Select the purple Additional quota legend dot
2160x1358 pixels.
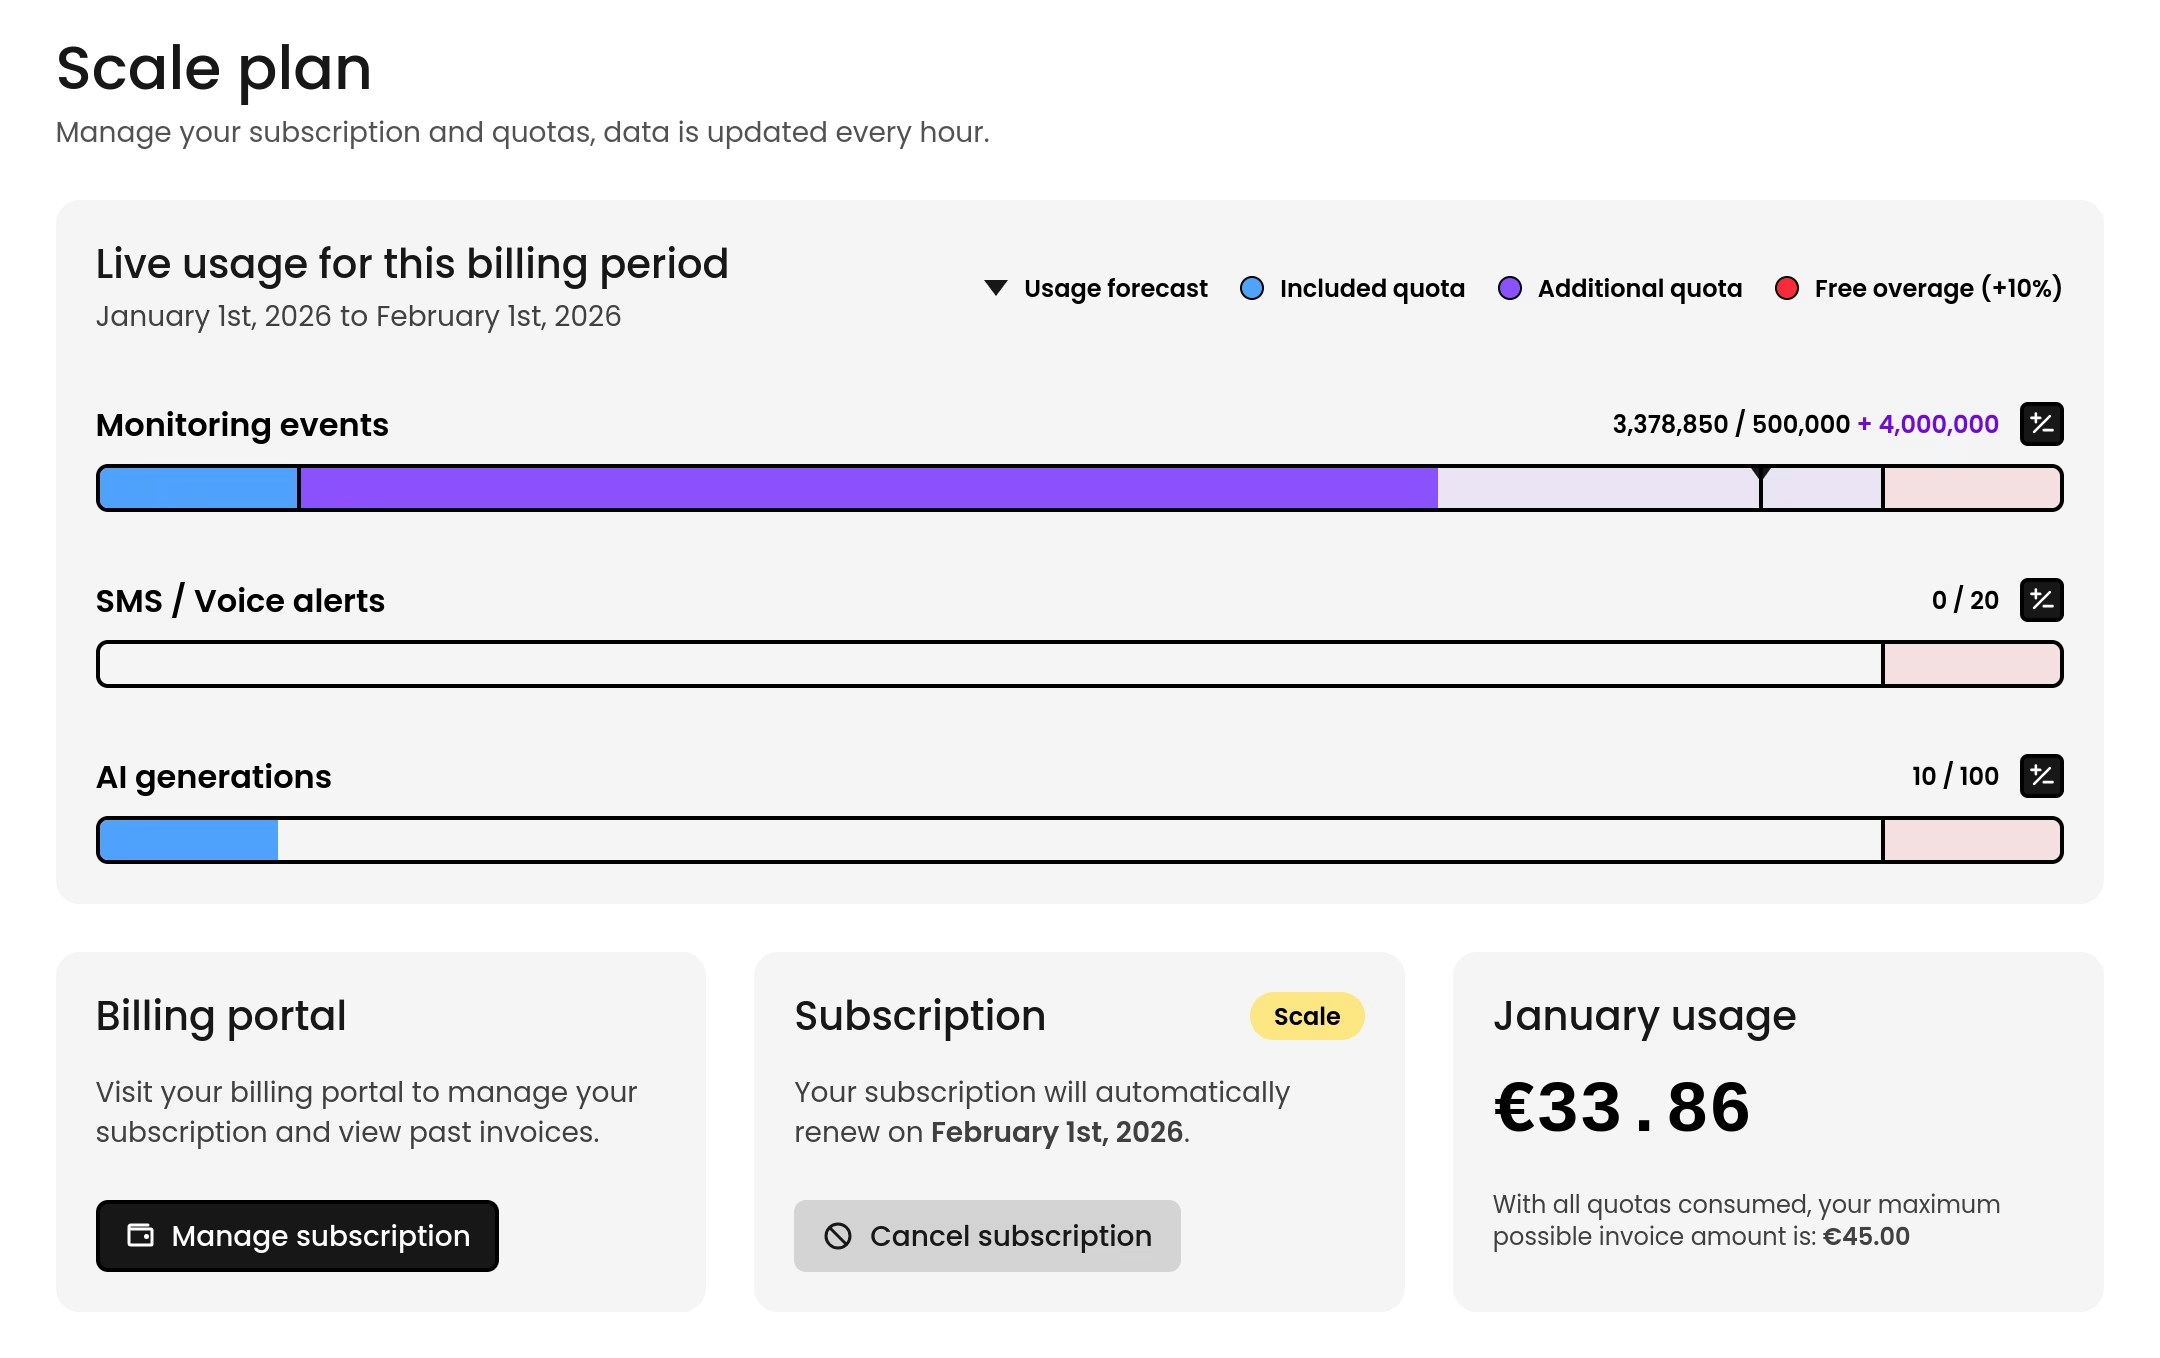tap(1508, 288)
